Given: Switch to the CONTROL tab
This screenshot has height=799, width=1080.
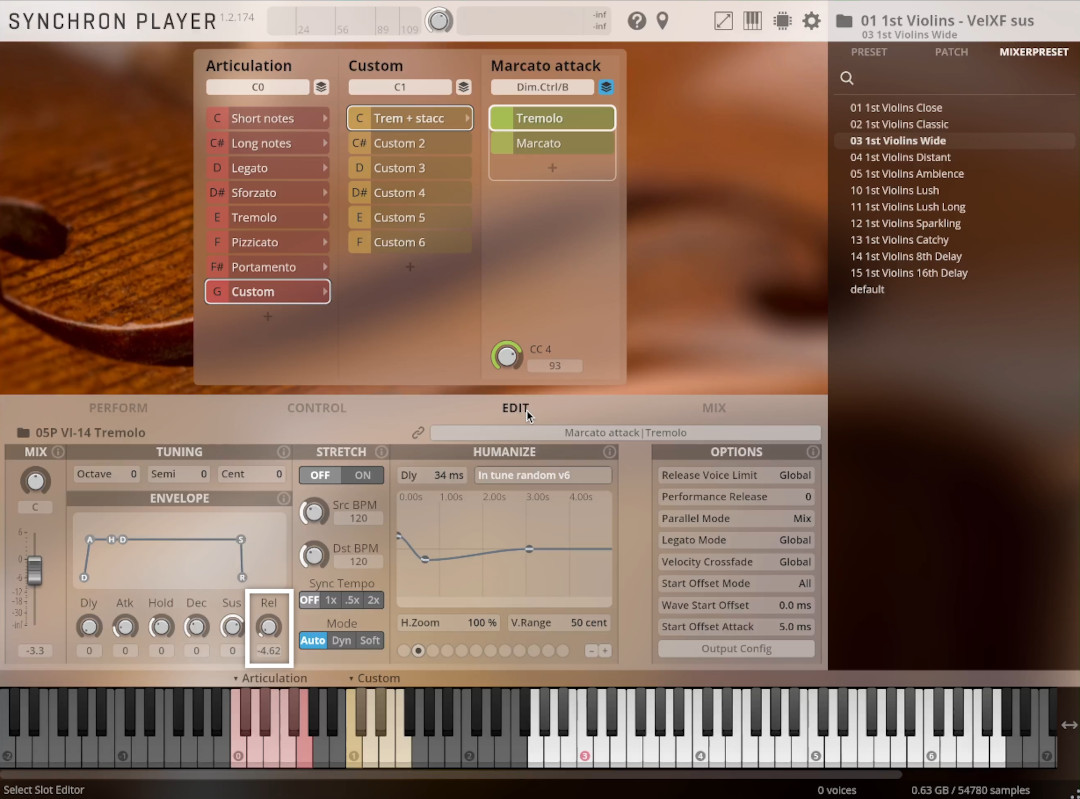Looking at the screenshot, I should (317, 408).
